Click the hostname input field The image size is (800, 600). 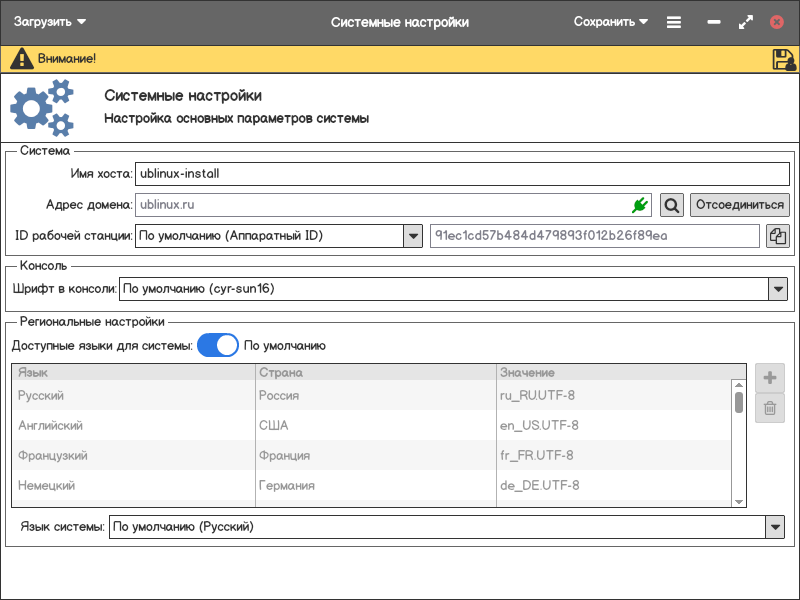pyautogui.click(x=462, y=173)
